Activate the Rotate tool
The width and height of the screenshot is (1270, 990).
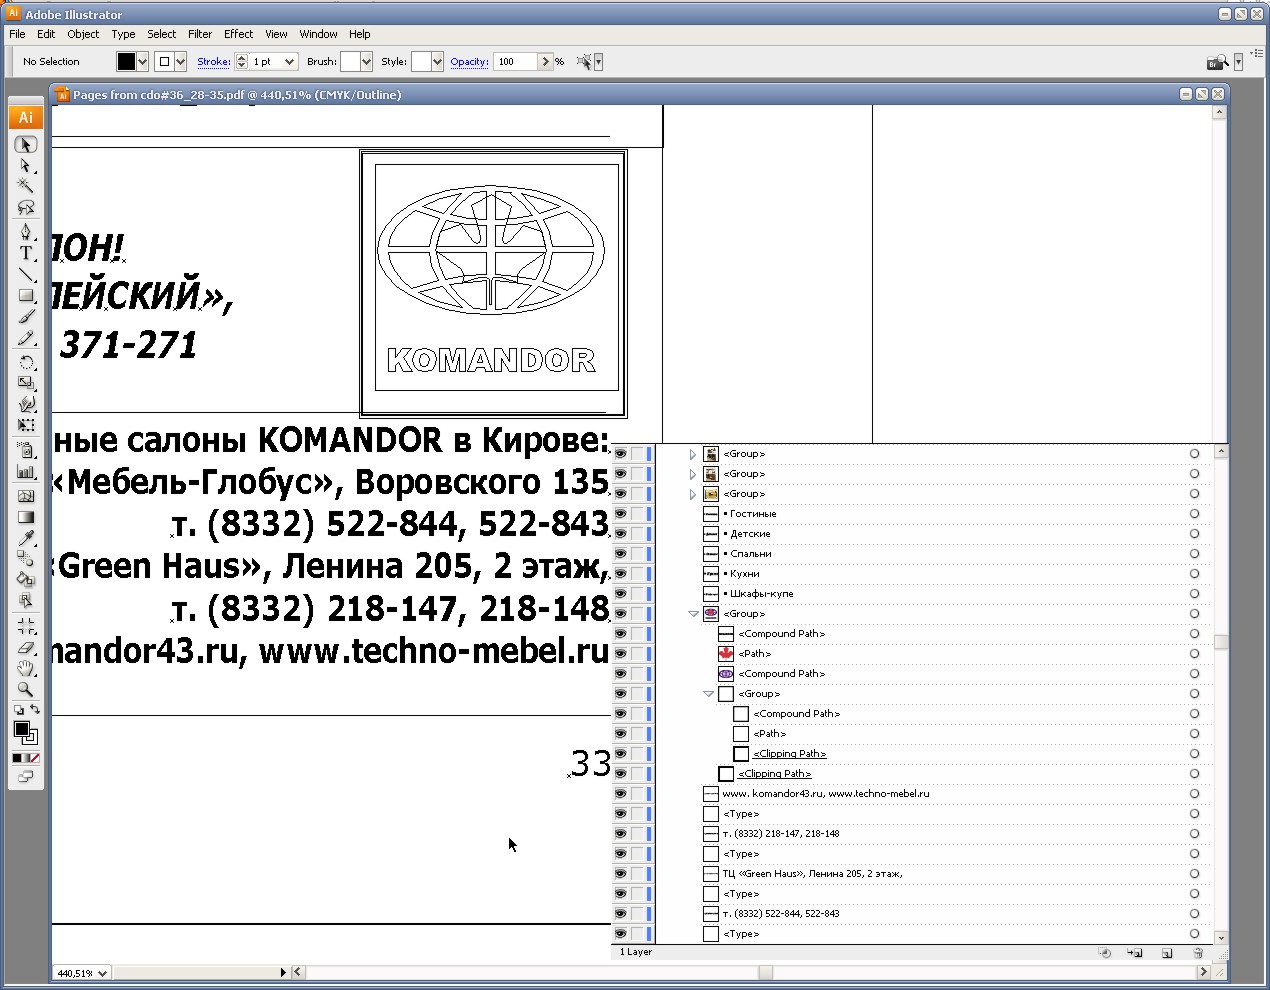click(x=26, y=362)
